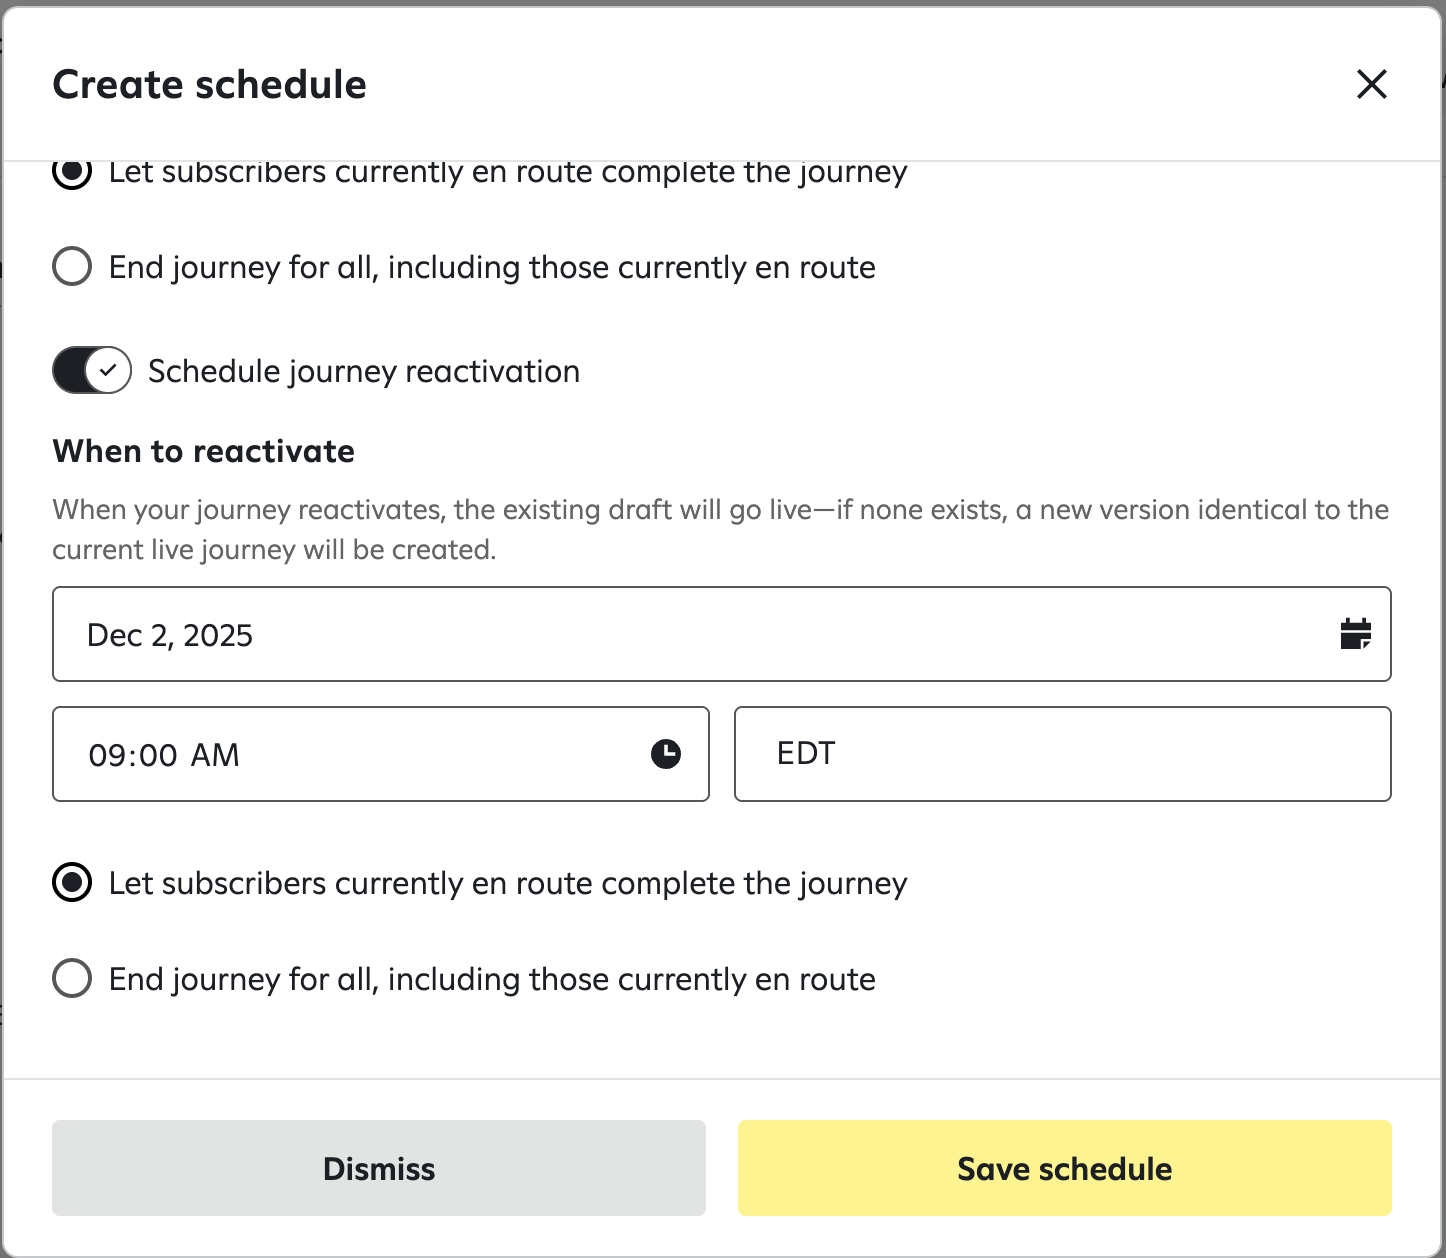This screenshot has width=1446, height=1258.
Task: Click the Save schedule button
Action: [x=1064, y=1168]
